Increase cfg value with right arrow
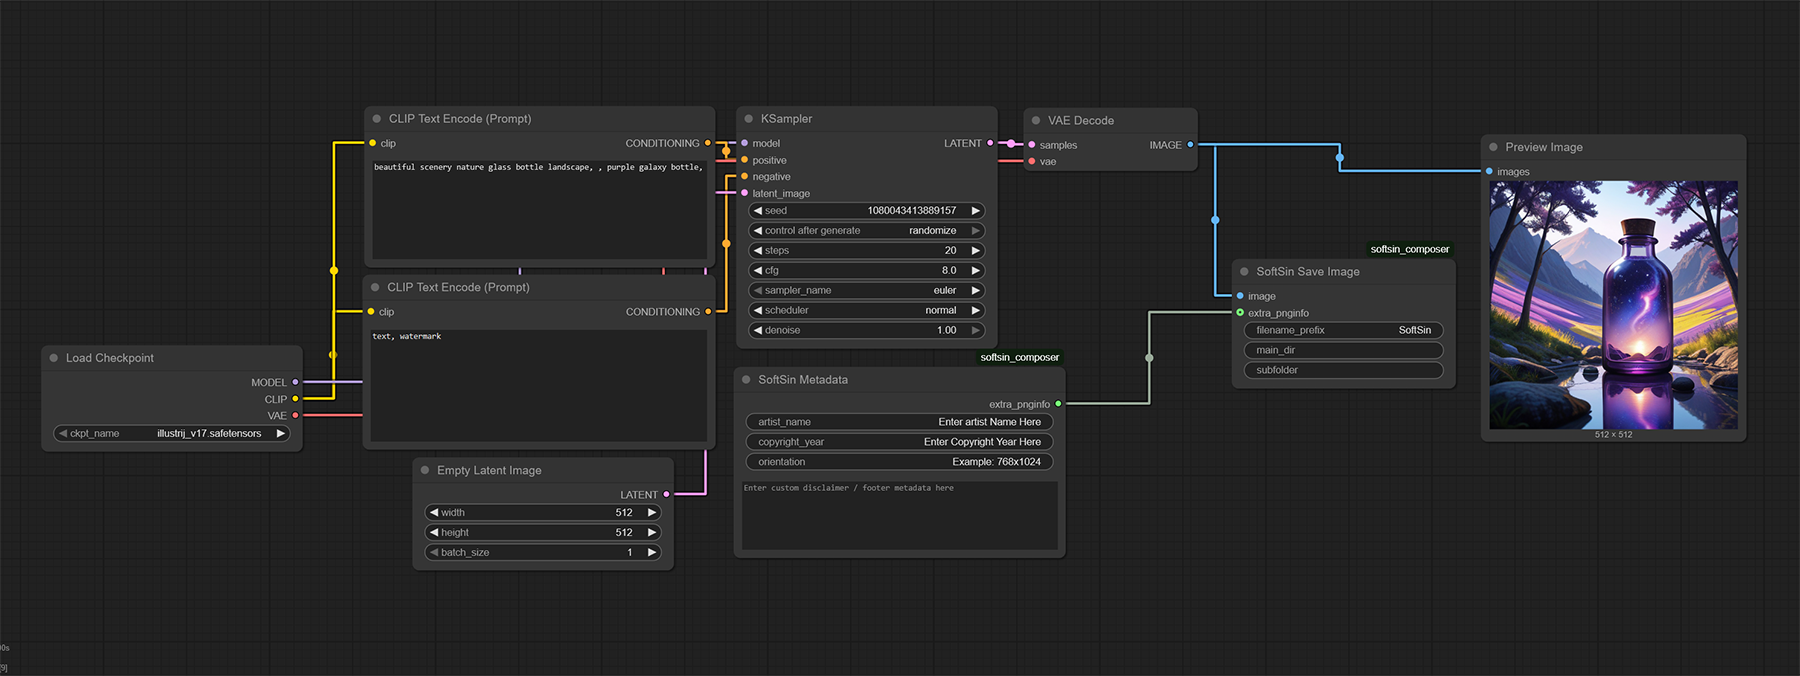The image size is (1800, 676). point(975,271)
